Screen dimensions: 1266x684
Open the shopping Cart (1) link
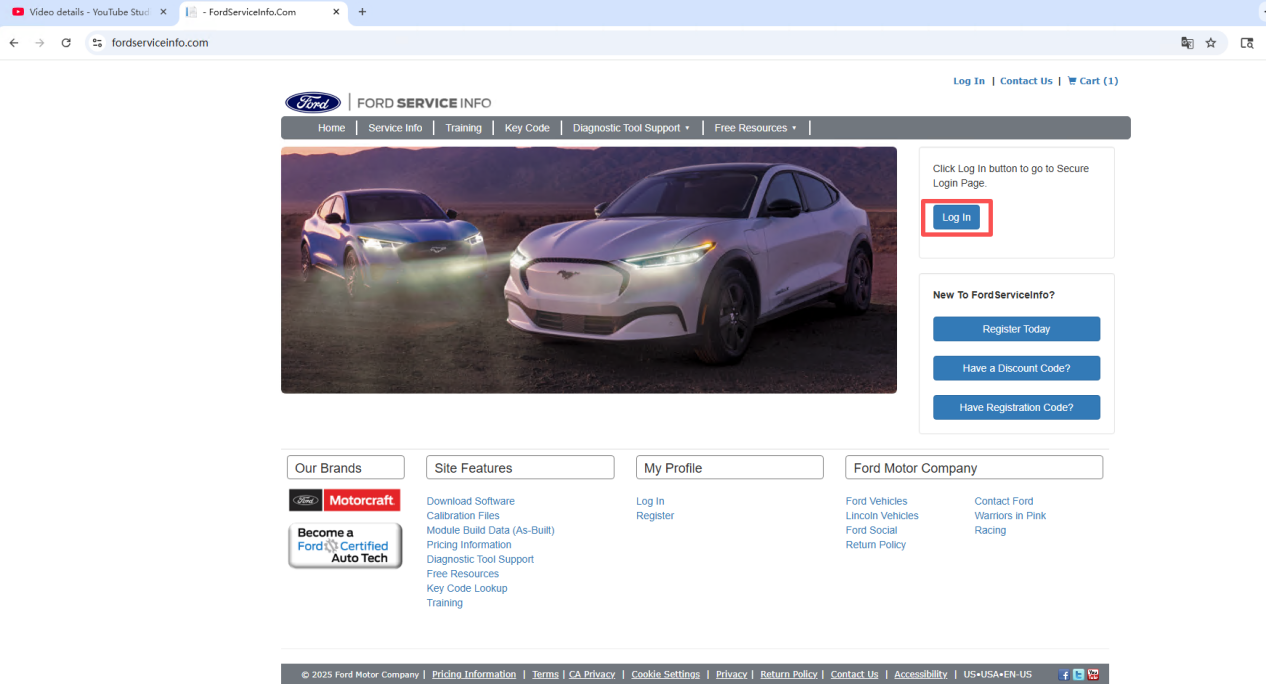[x=1092, y=81]
